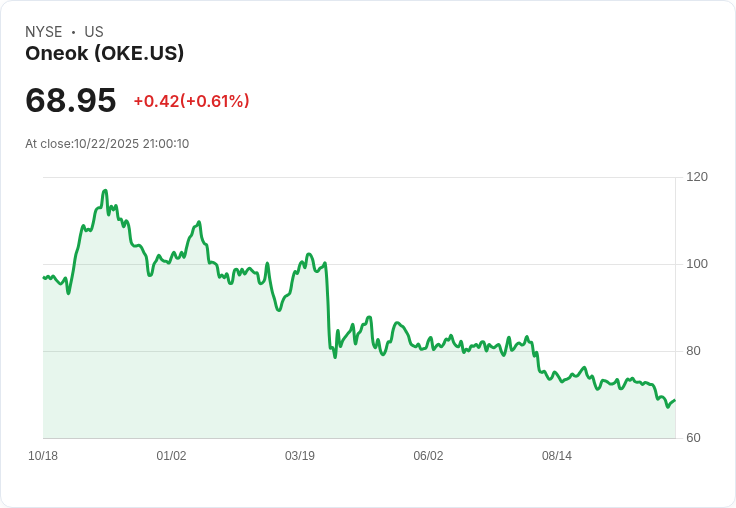Click the 100 y-axis label

pyautogui.click(x=697, y=264)
